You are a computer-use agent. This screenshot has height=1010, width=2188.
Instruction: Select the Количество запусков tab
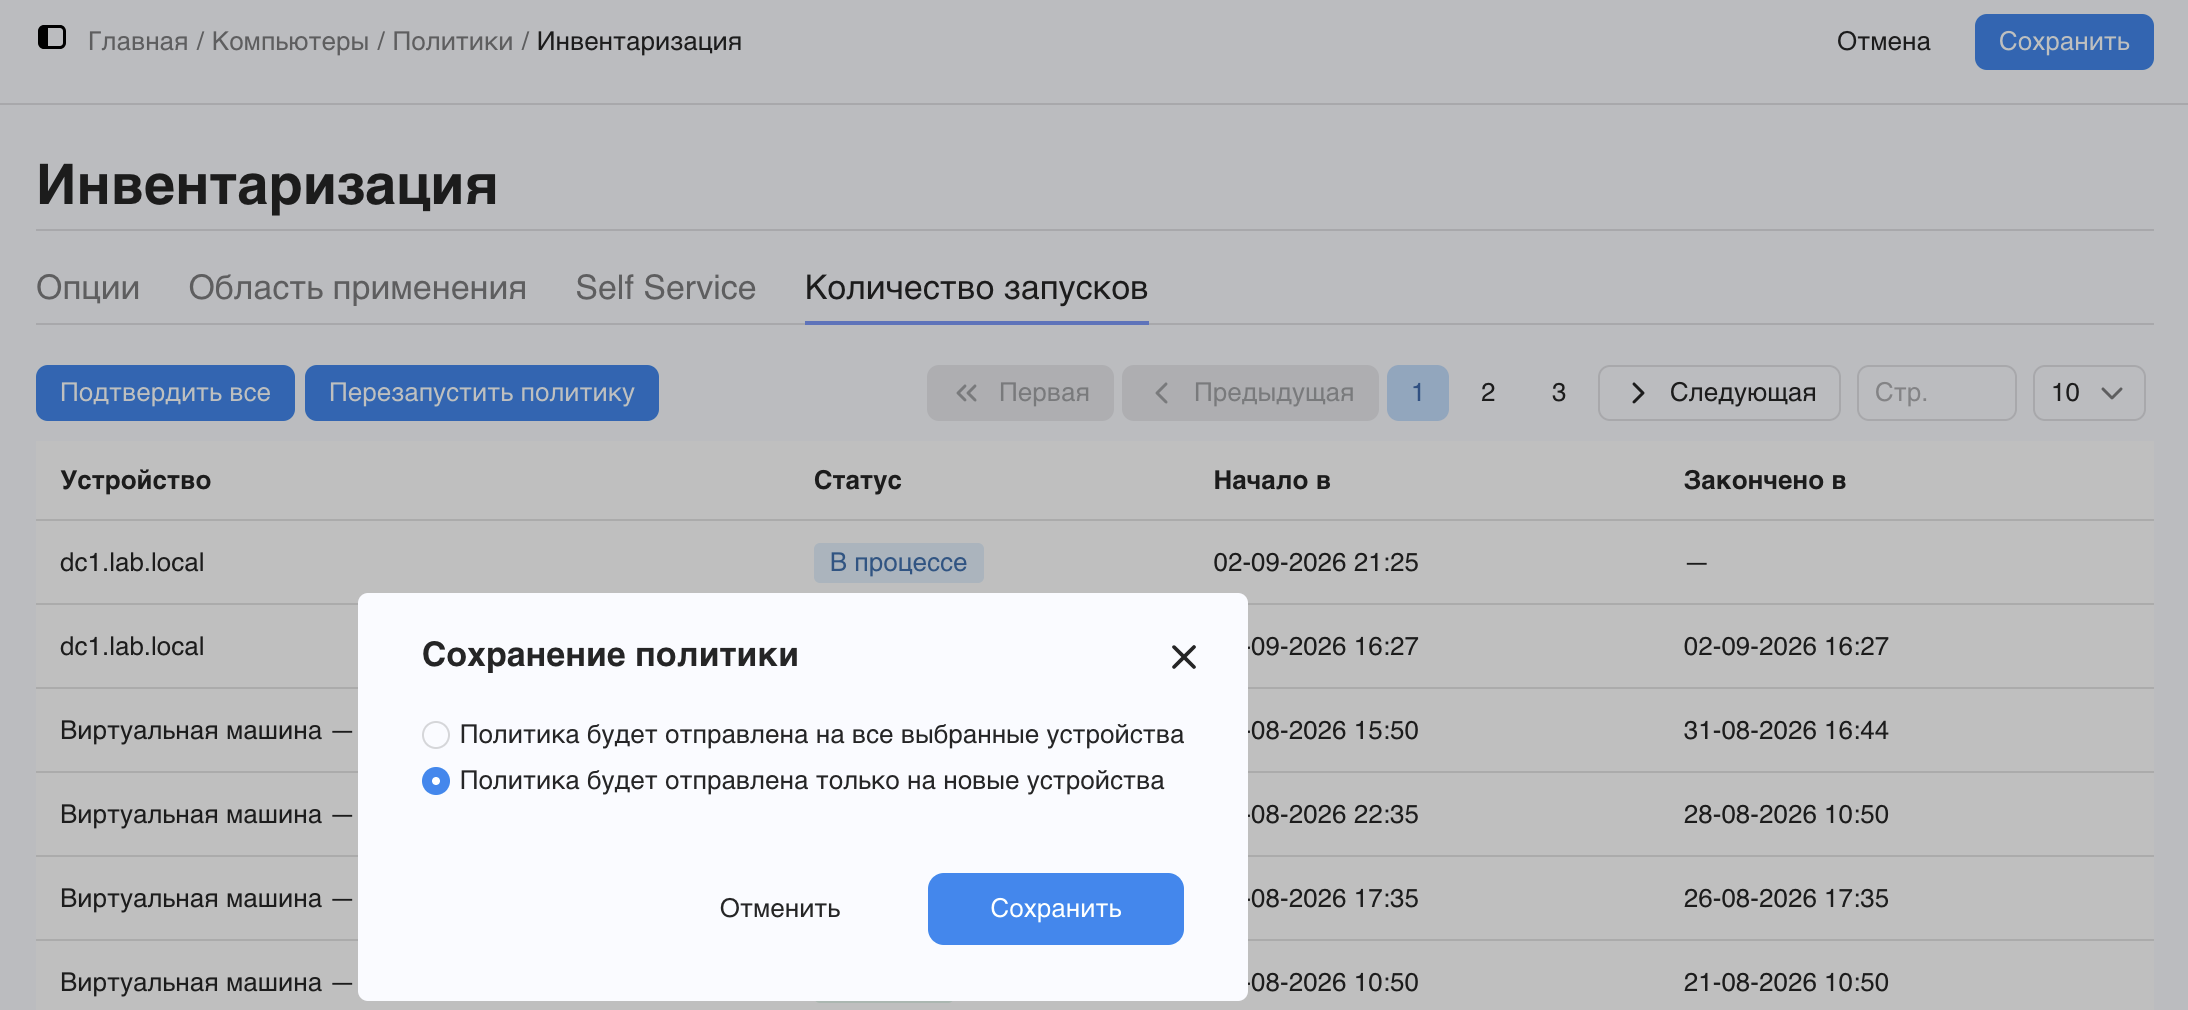coord(976,288)
